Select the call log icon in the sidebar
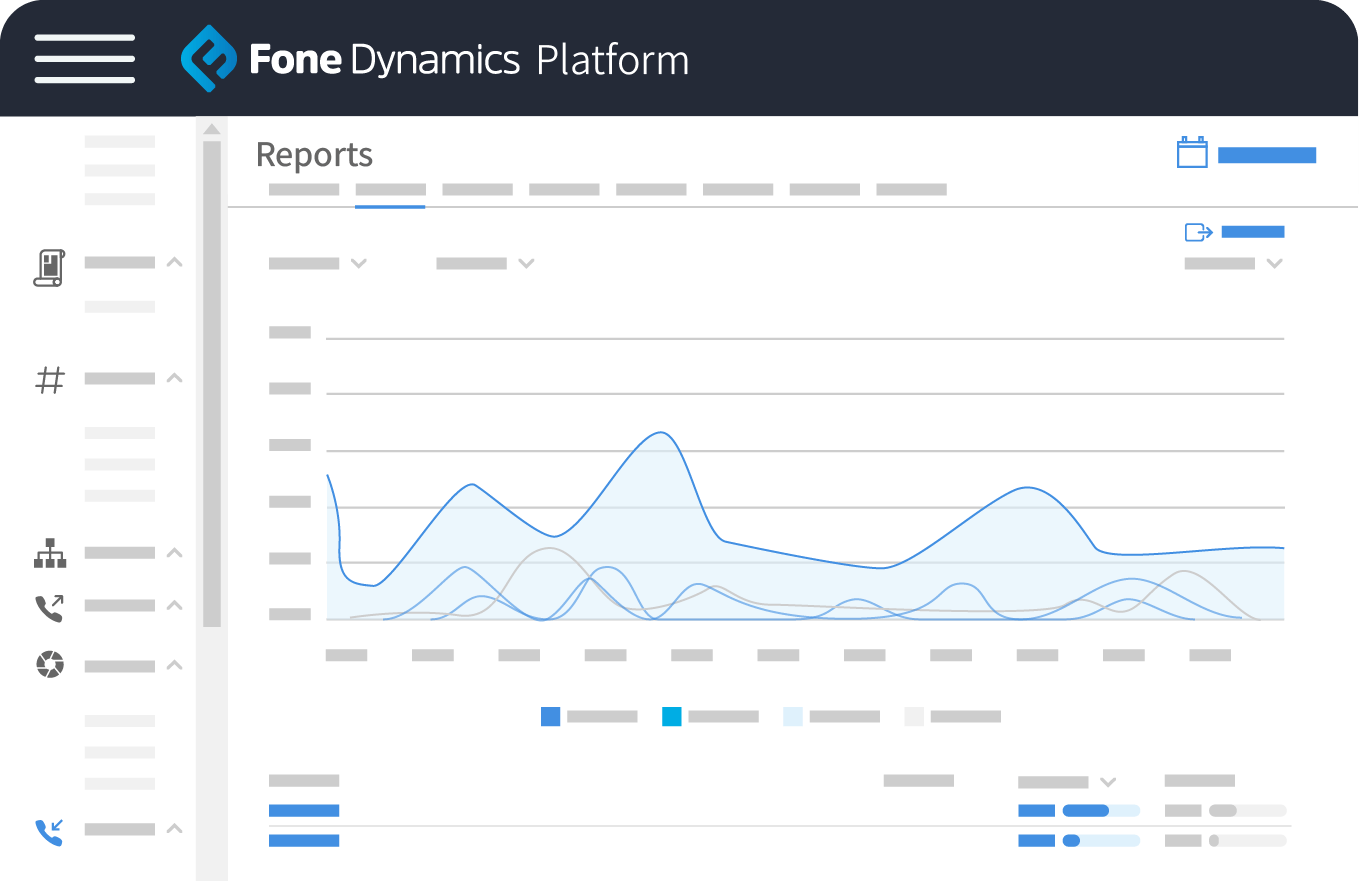The image size is (1359, 881). click(x=49, y=267)
